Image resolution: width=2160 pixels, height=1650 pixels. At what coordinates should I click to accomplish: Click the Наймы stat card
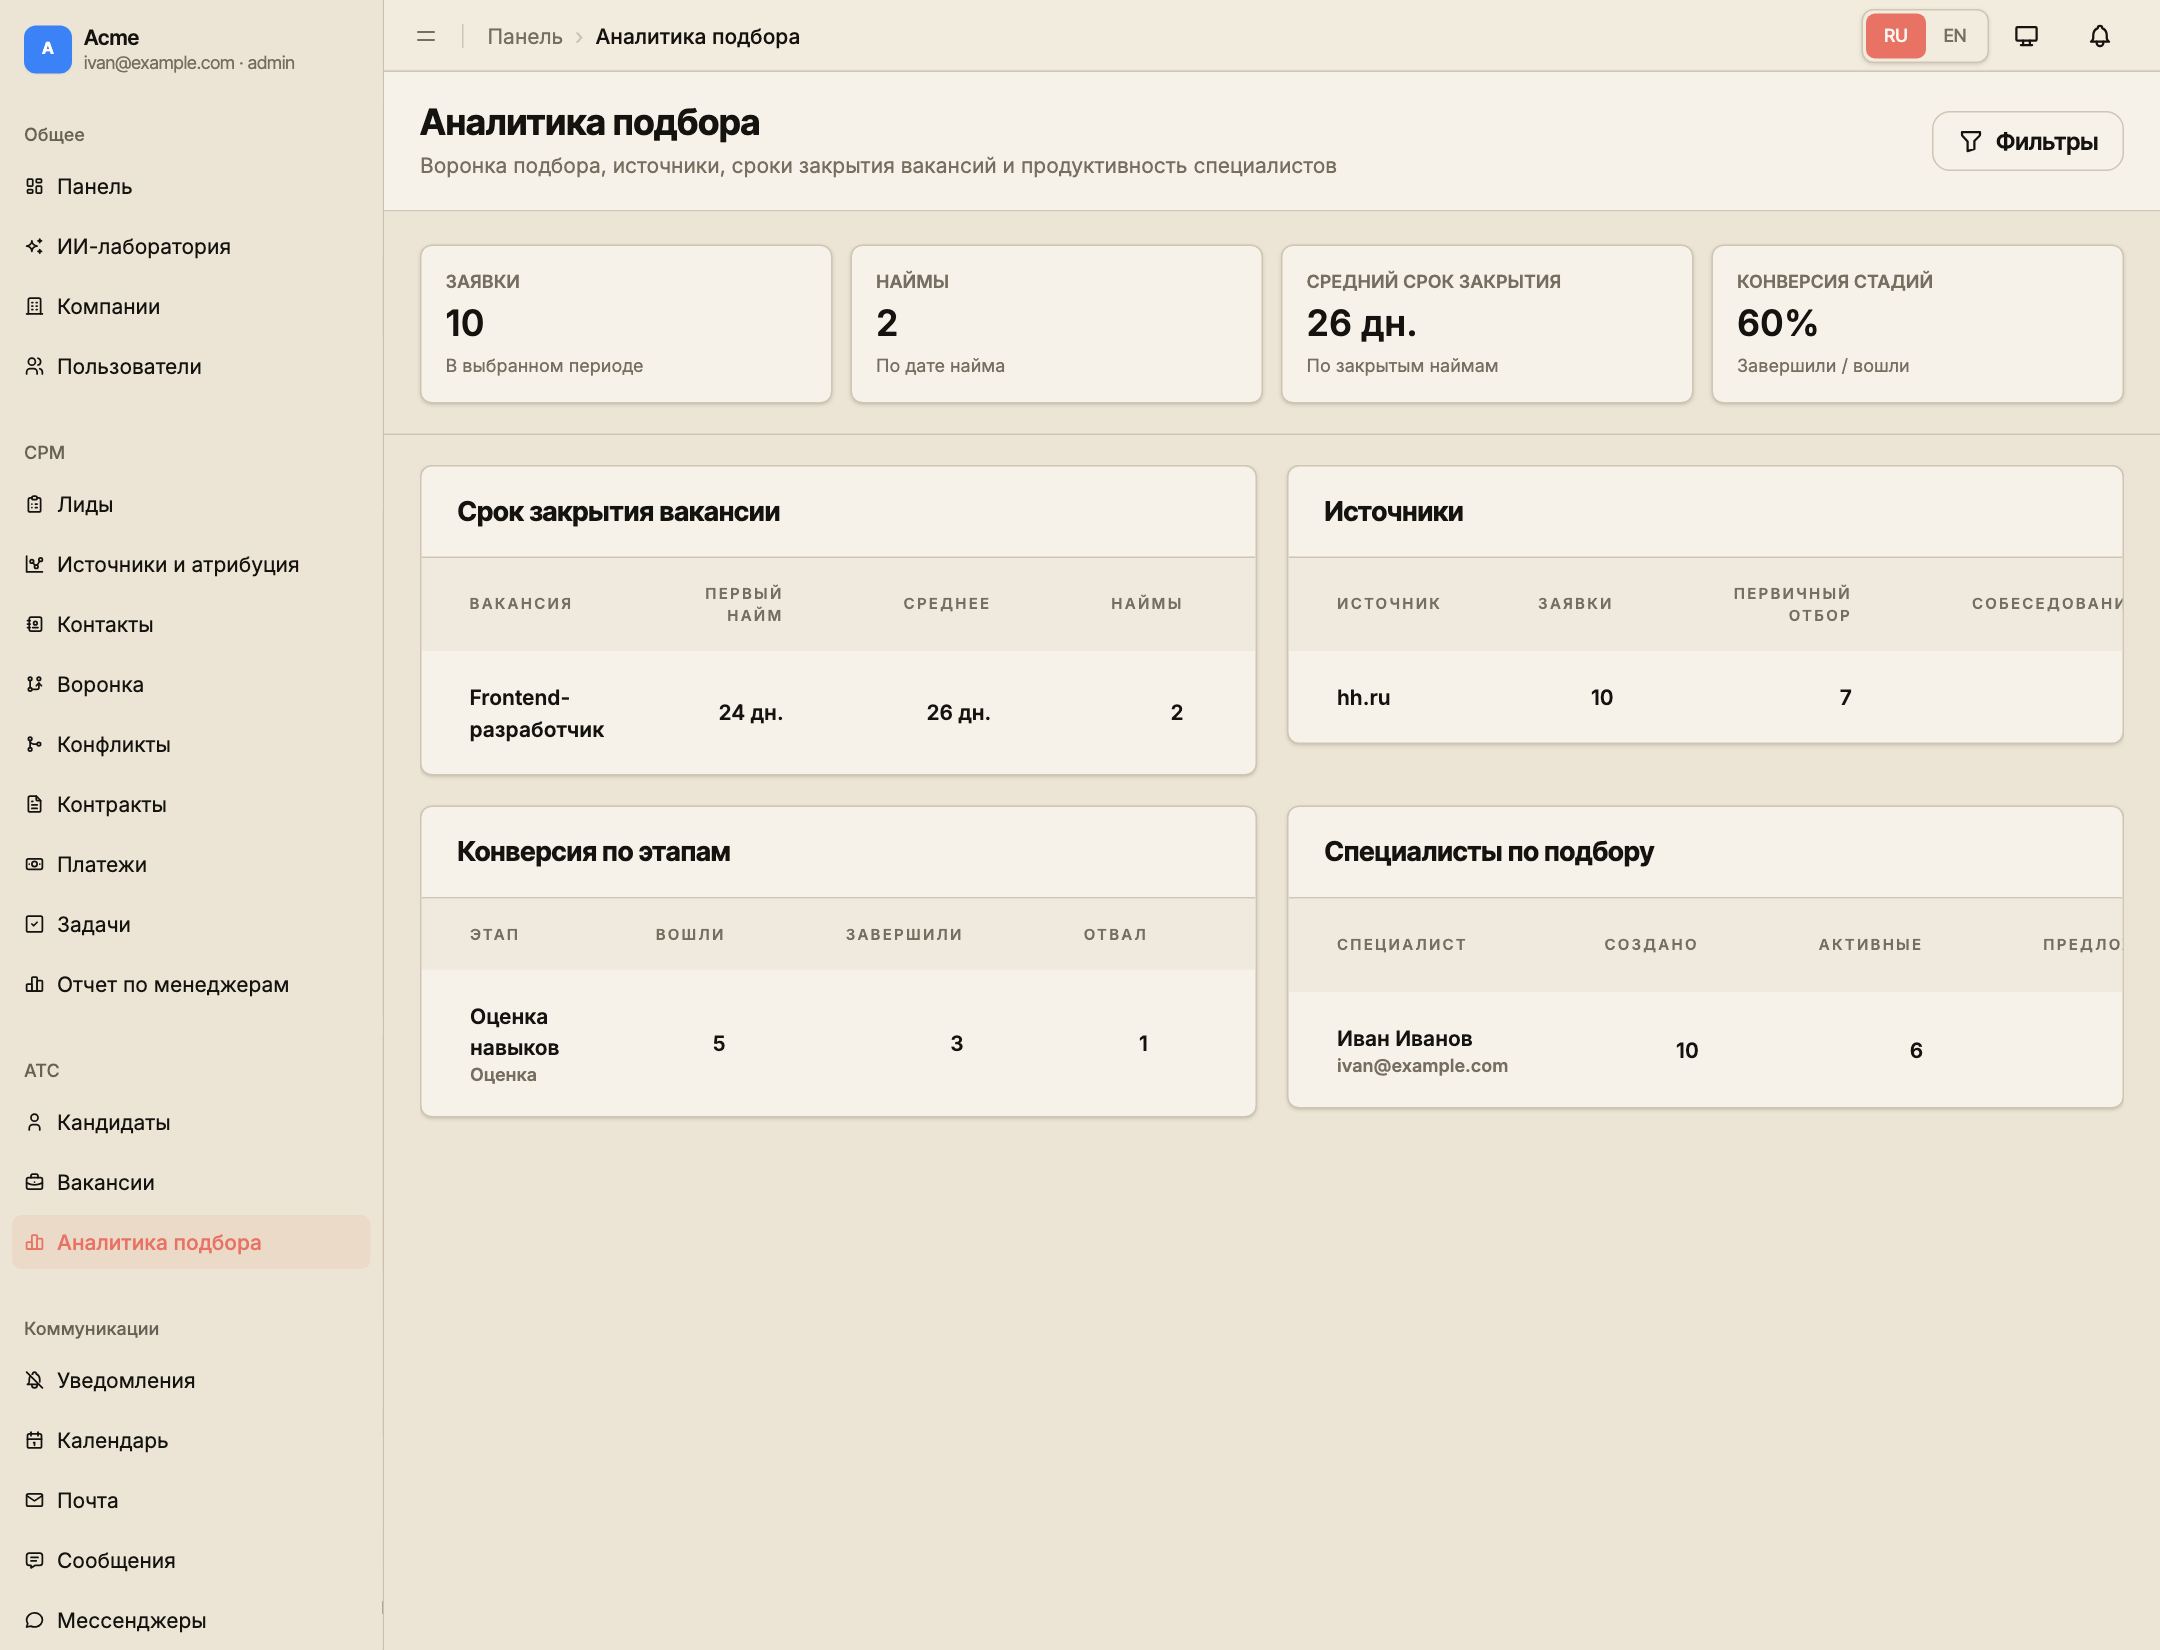1056,324
